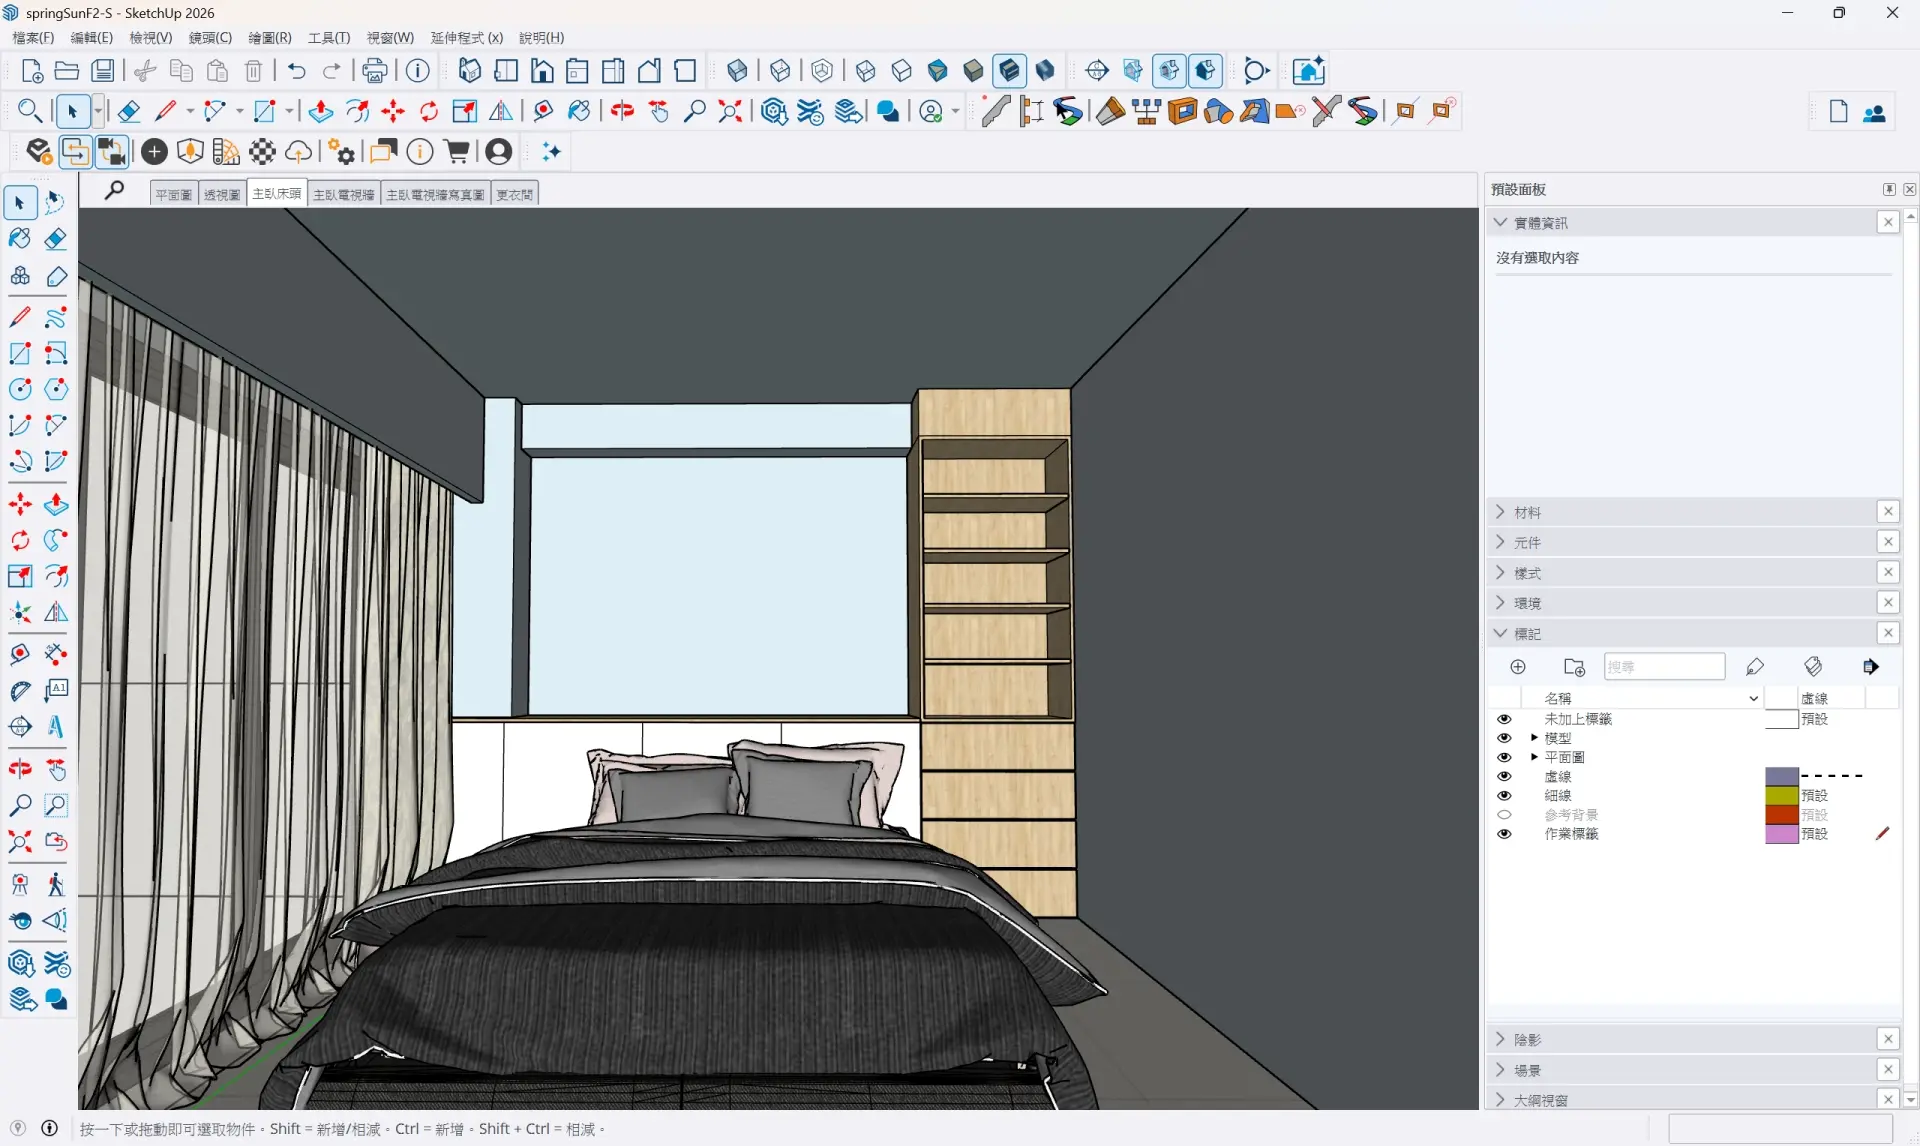Toggle the eye for 平面圖 tag folder
Viewport: 1920px width, 1146px height.
(1504, 757)
